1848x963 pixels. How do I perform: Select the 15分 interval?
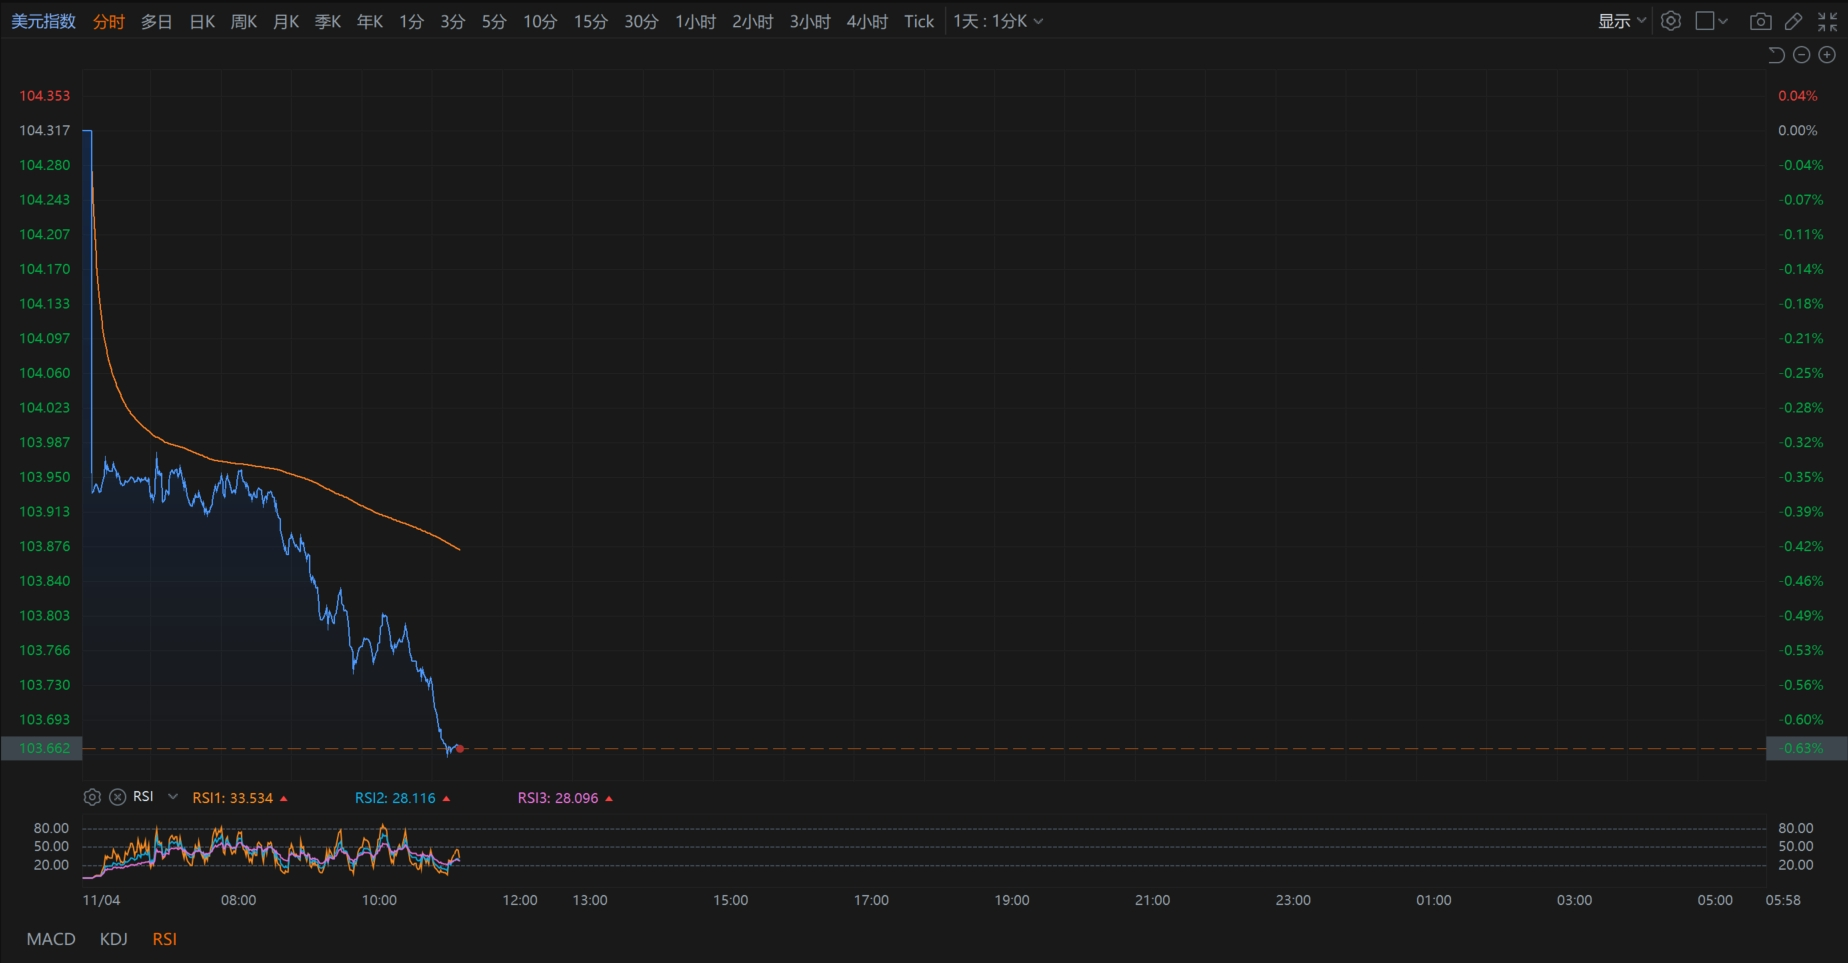pos(590,21)
